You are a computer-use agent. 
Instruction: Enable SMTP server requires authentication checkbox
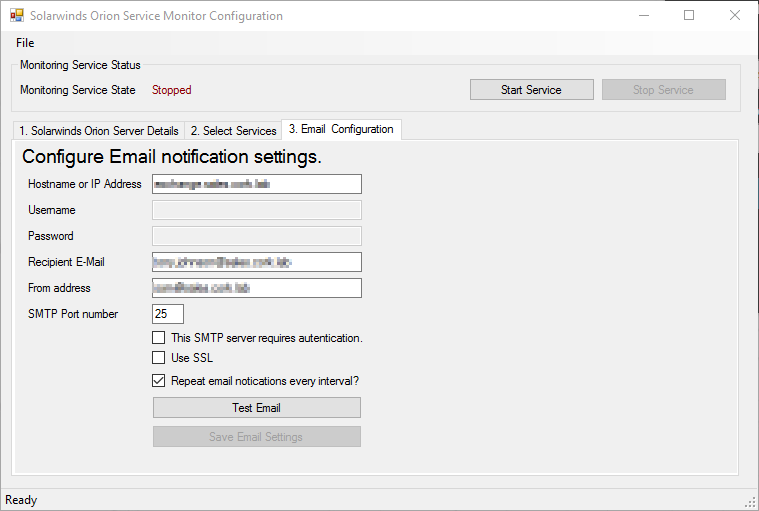[158, 337]
